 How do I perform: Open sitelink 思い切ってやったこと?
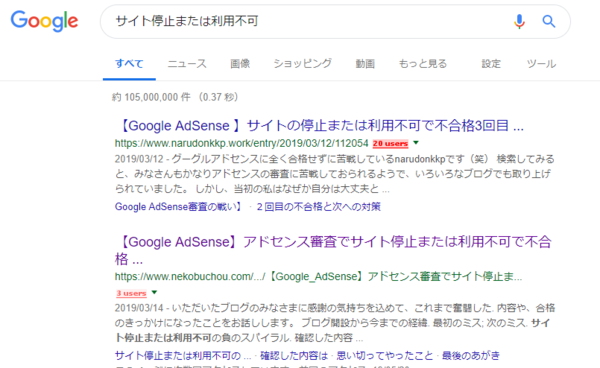(x=385, y=356)
